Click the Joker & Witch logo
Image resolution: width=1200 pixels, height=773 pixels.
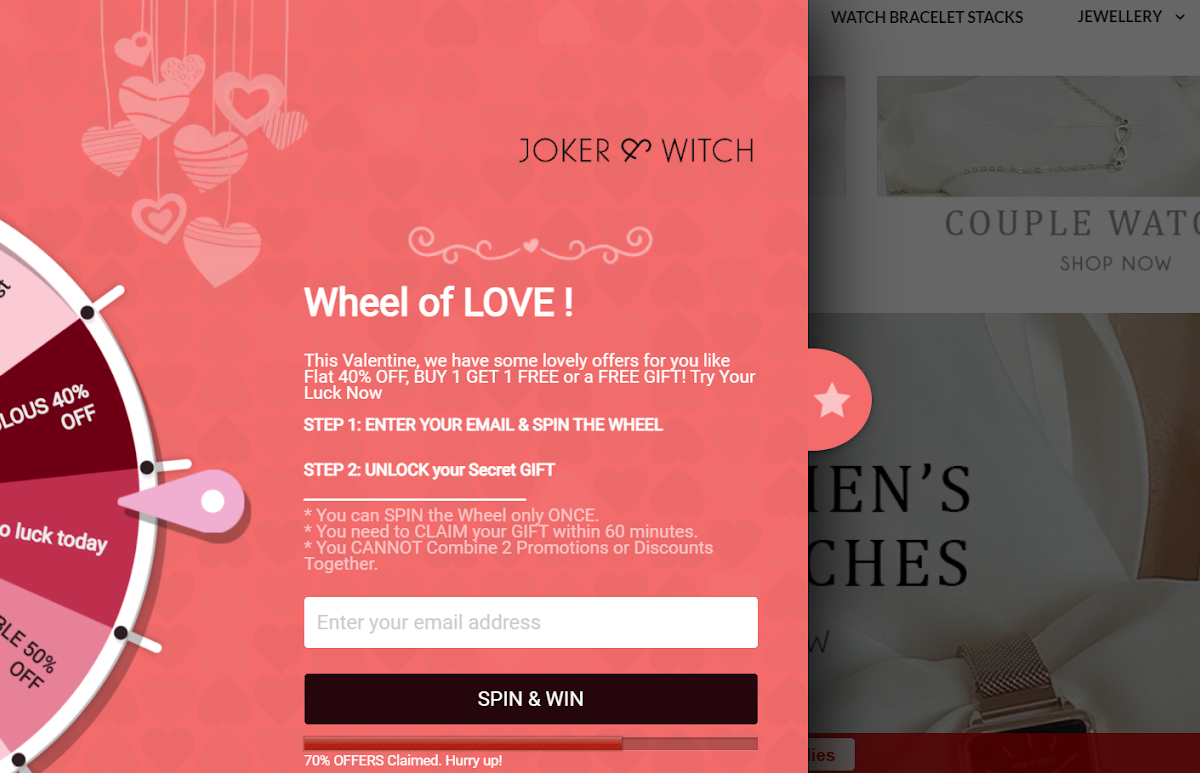(x=636, y=151)
